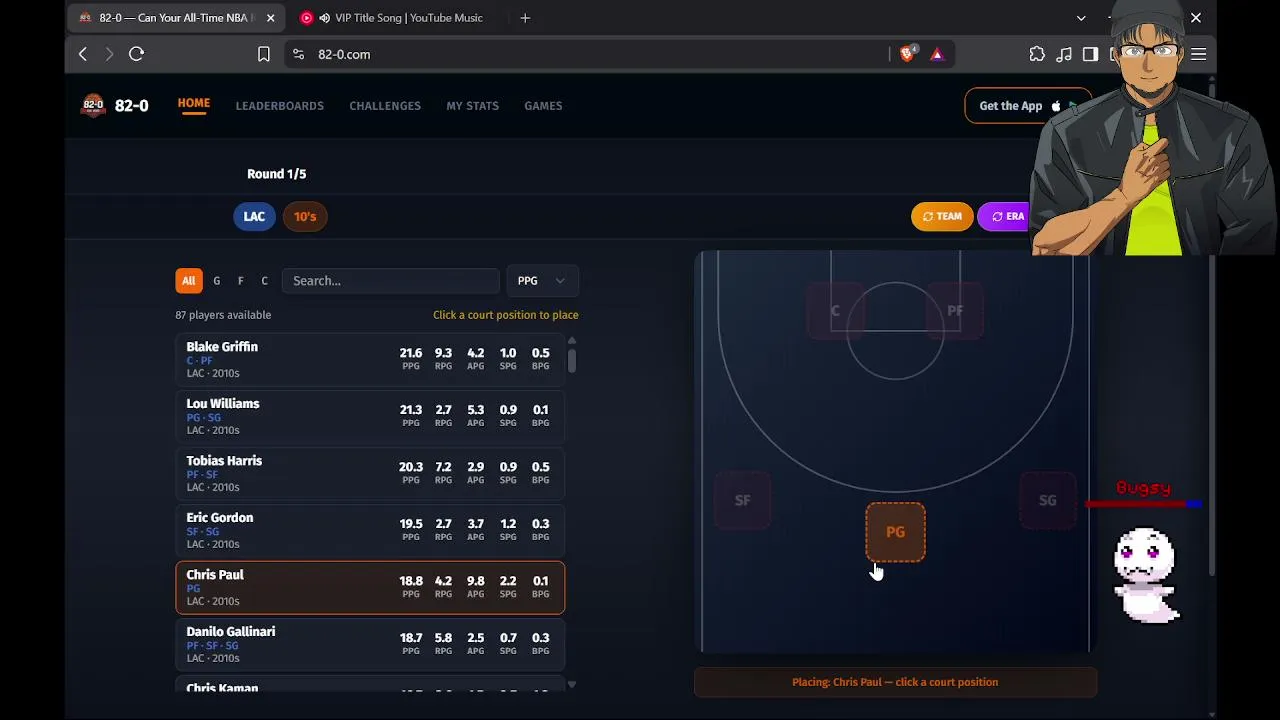Select Lou Williams from the player list
Viewport: 1280px width, 720px height.
coord(370,417)
